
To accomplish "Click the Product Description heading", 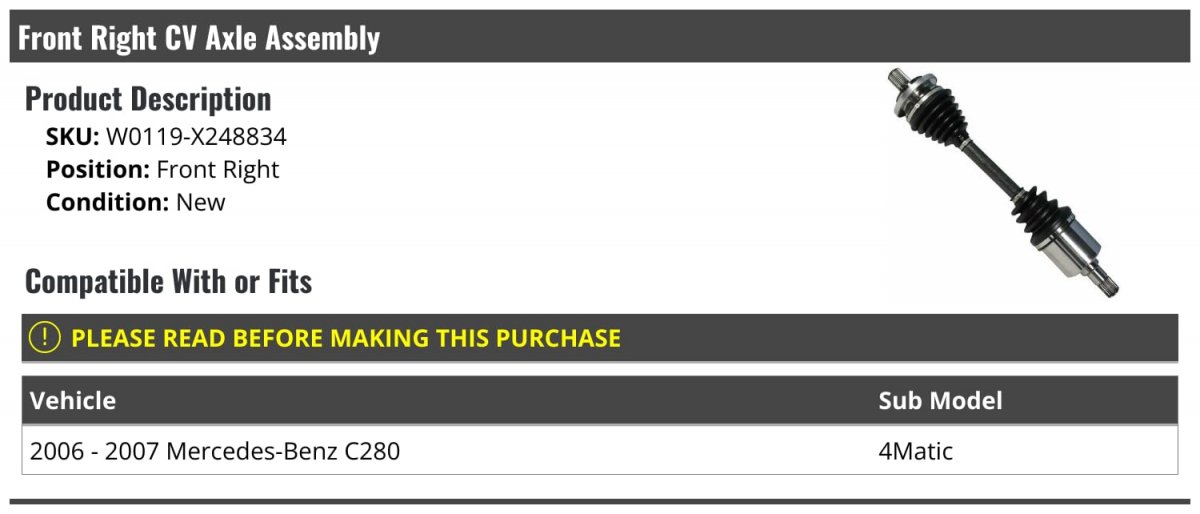I will 148,99.
